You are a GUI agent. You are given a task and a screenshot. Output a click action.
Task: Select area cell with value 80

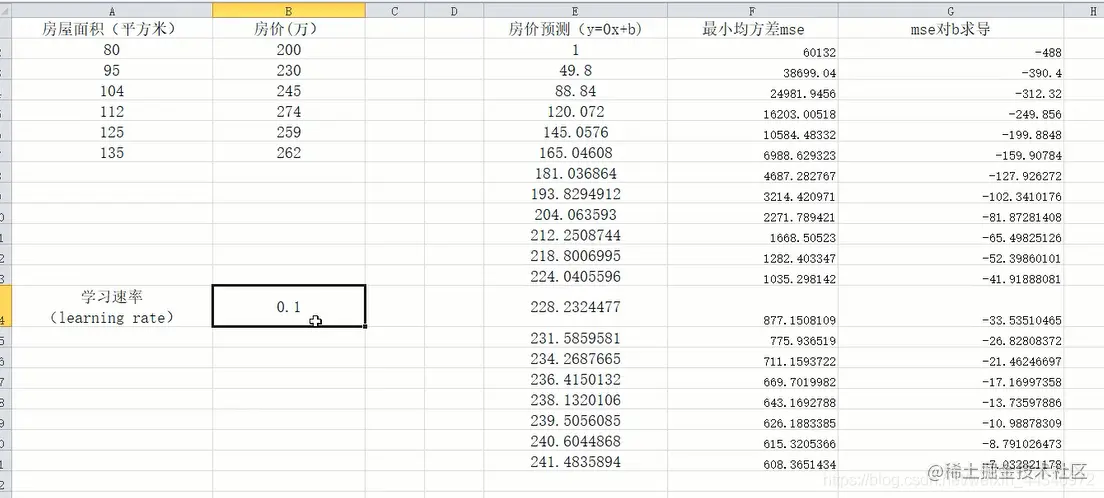(112, 50)
